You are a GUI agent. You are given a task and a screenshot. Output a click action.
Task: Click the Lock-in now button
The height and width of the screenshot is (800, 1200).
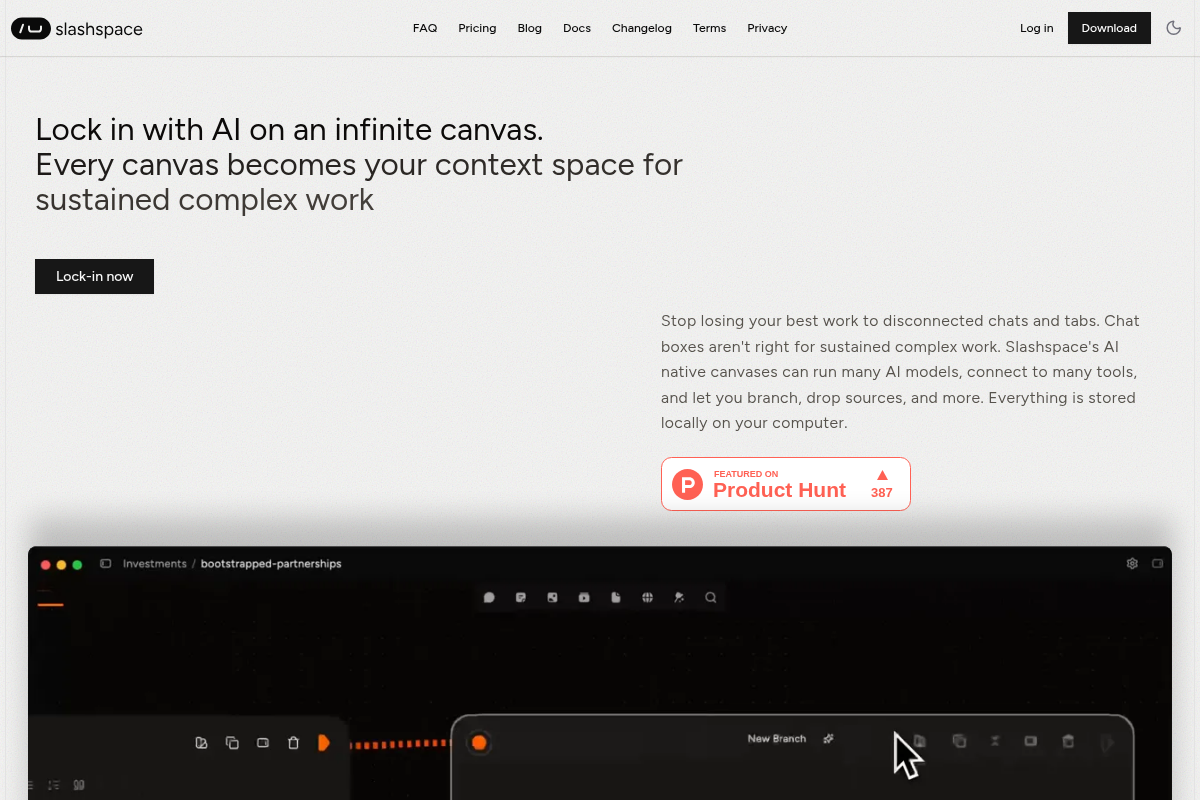(94, 276)
